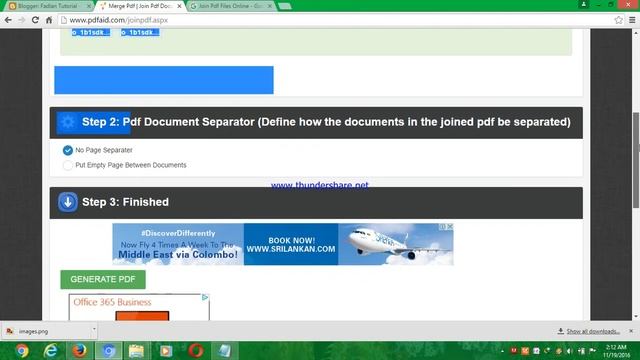Image resolution: width=640 pixels, height=360 pixels.
Task: Reload the pdfaid page
Action: pyautogui.click(x=35, y=20)
